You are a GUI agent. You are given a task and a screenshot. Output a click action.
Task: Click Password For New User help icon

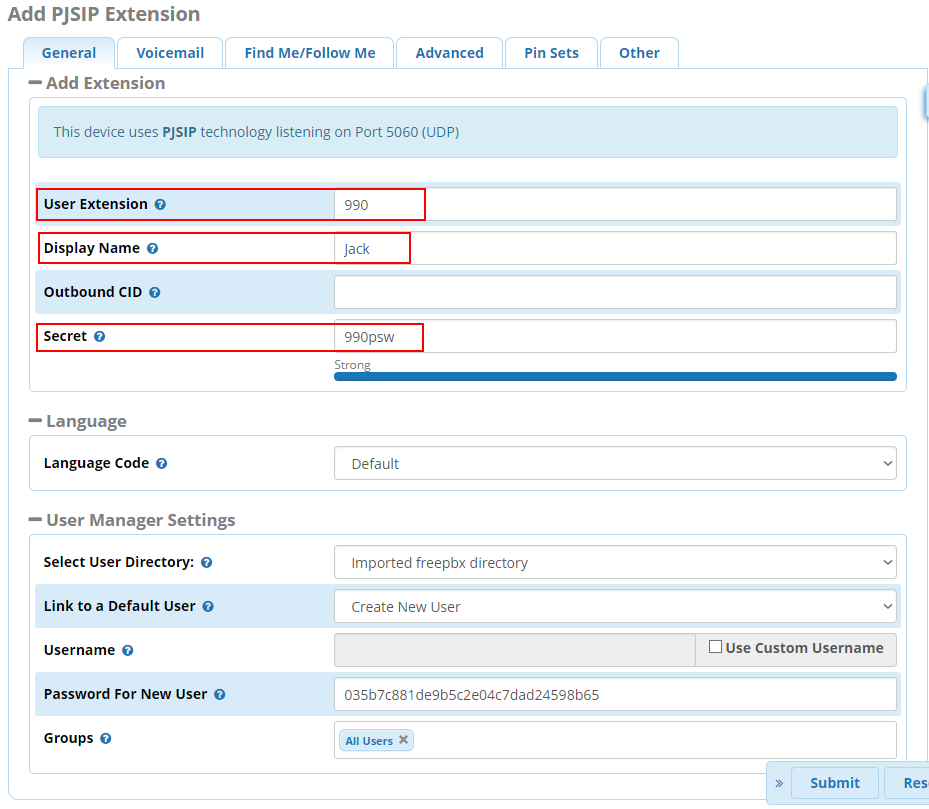tap(219, 695)
